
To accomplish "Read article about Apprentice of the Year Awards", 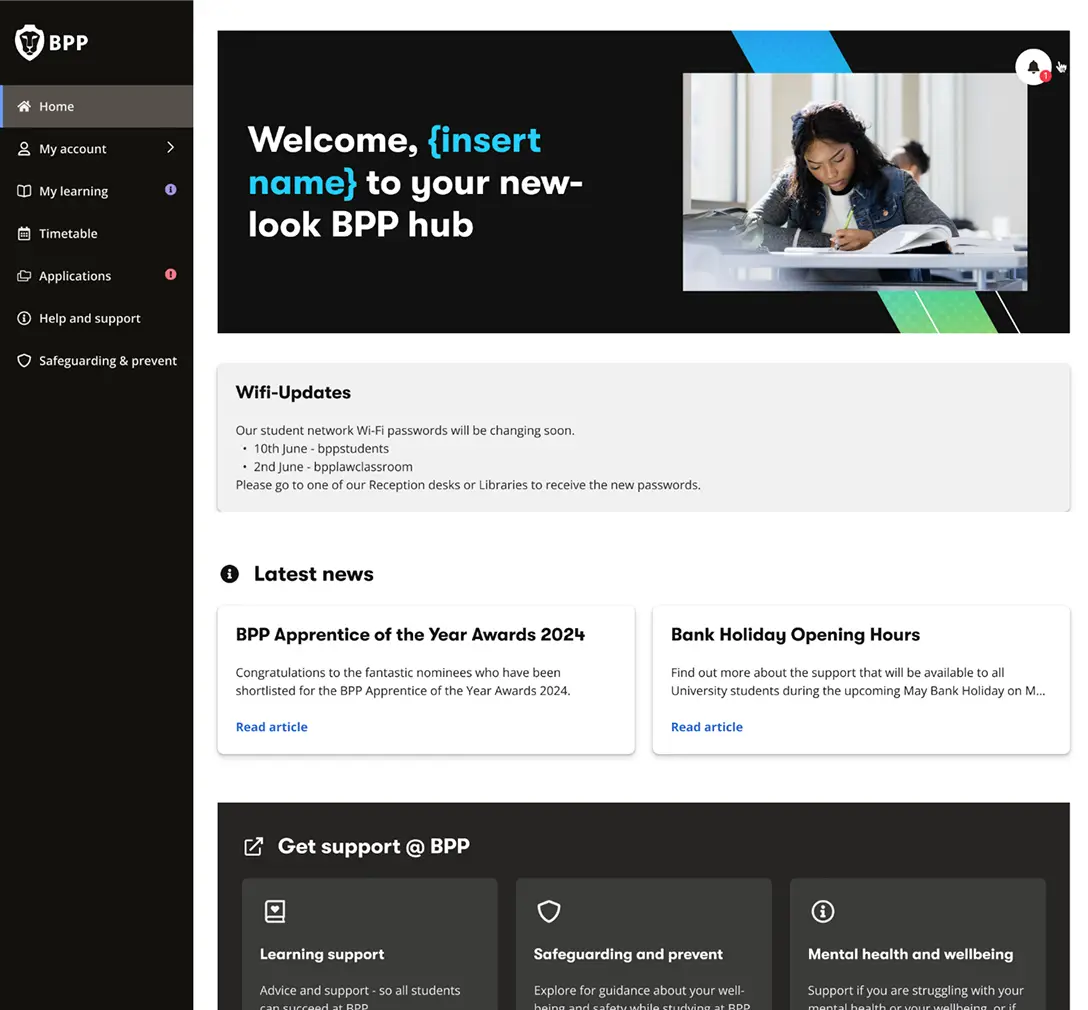I will point(271,726).
